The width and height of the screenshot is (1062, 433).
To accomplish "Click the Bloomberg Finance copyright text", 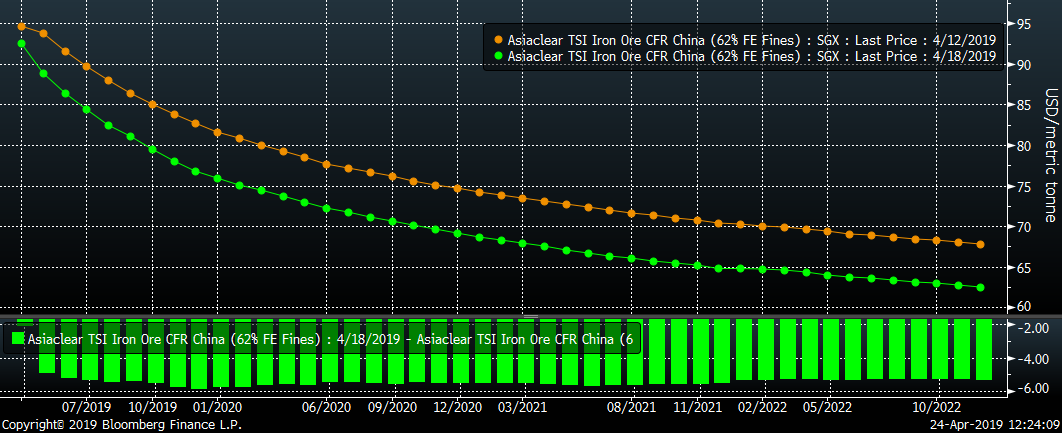I will (121, 425).
